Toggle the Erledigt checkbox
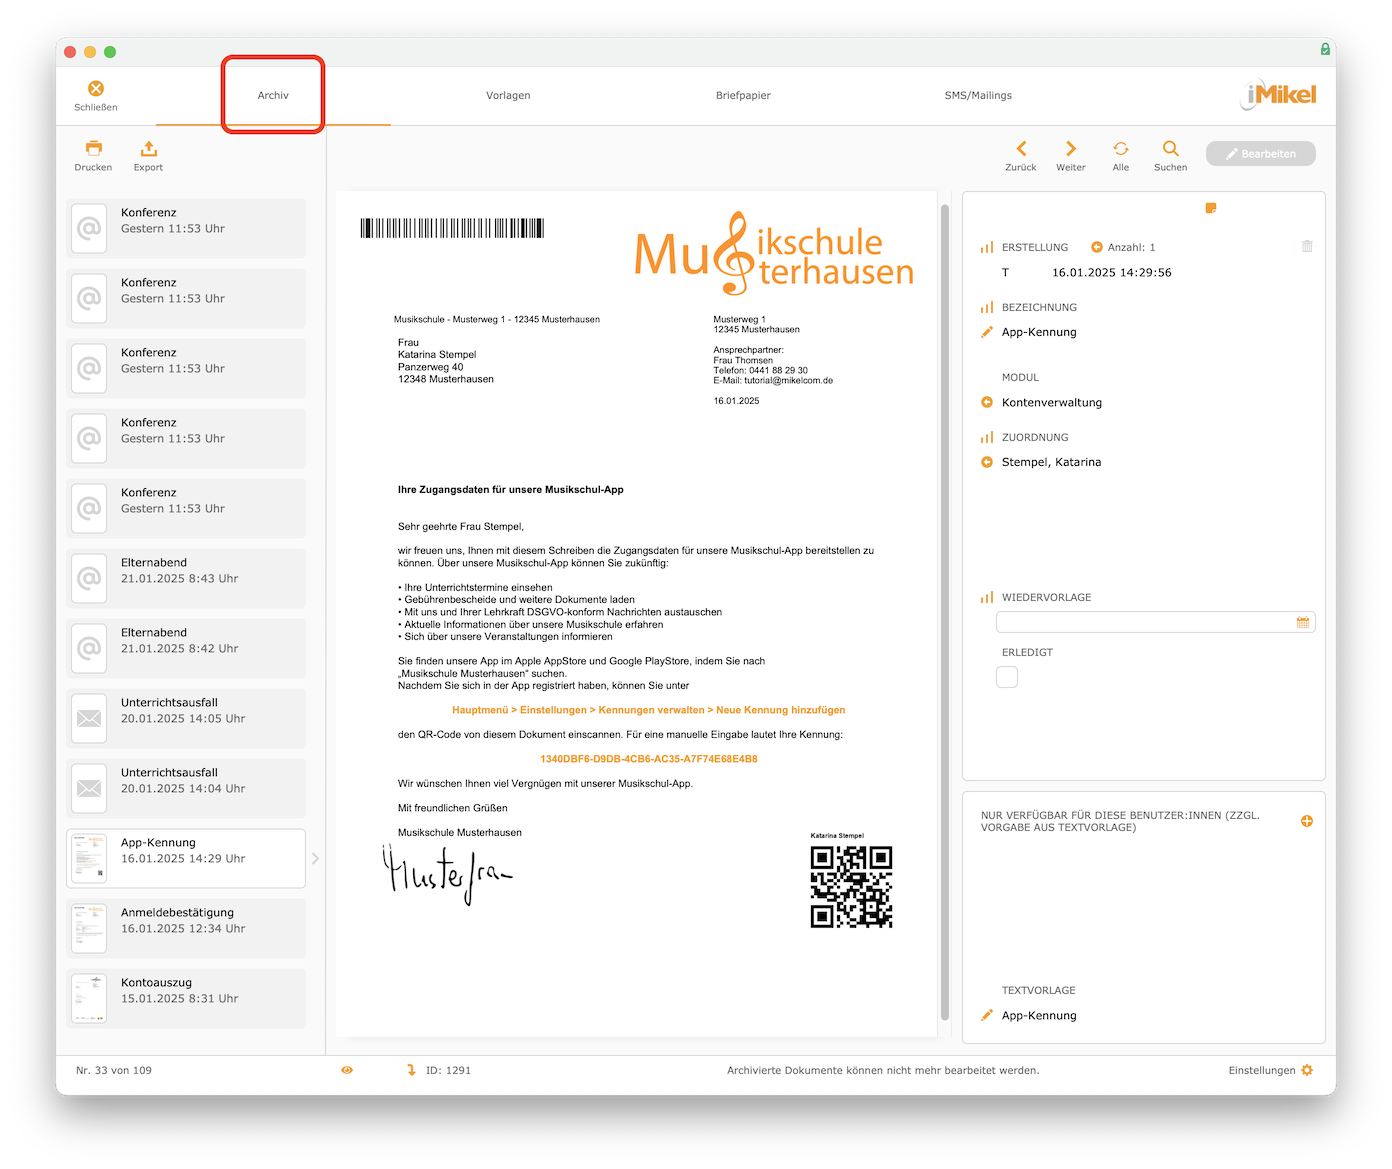This screenshot has height=1169, width=1392. [1007, 677]
